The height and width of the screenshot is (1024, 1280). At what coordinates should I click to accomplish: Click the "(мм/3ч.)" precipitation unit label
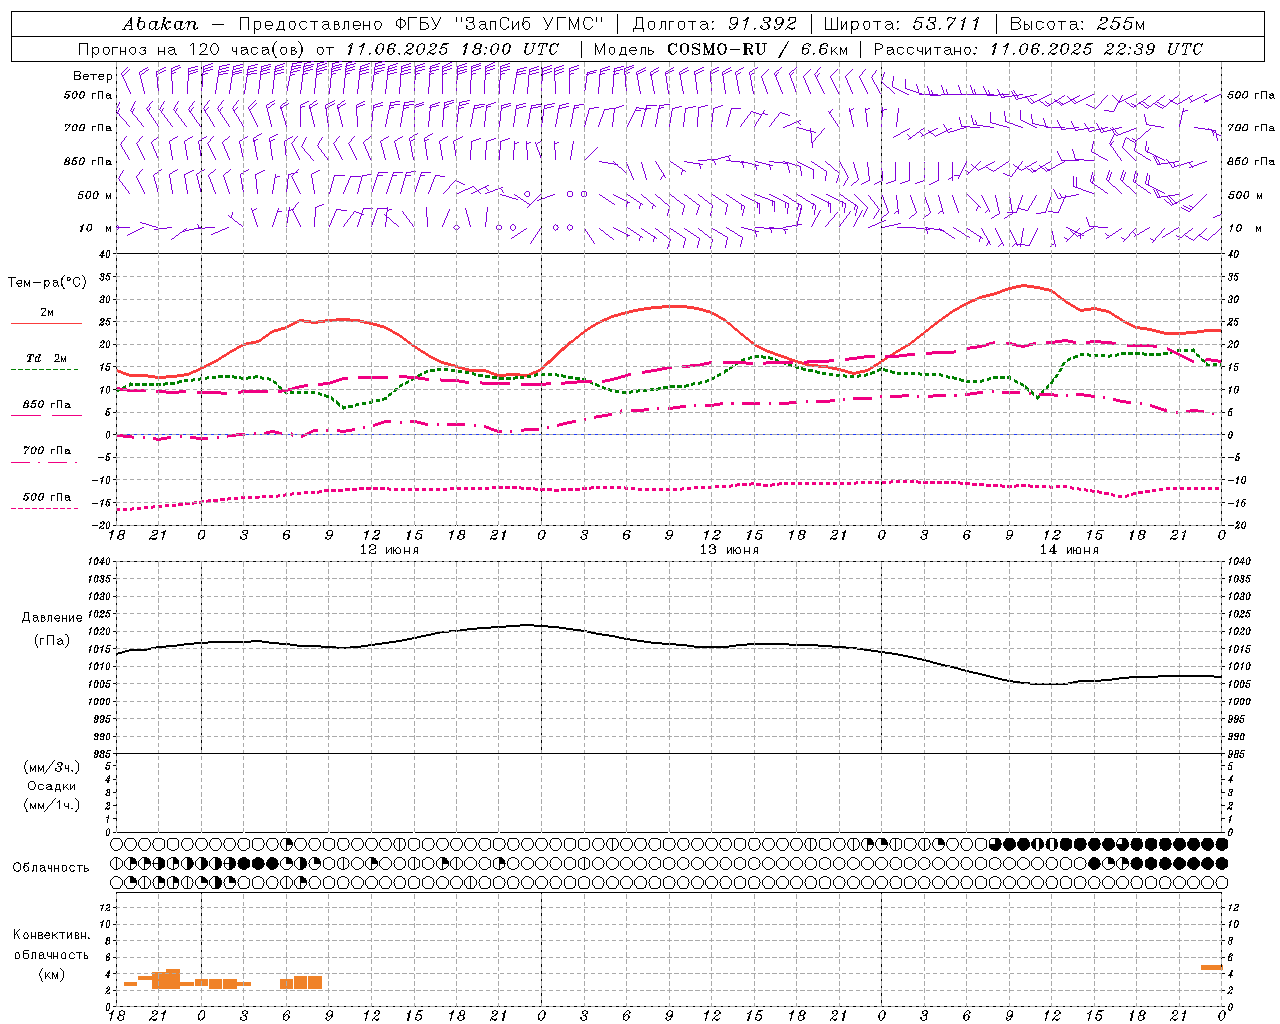52,767
